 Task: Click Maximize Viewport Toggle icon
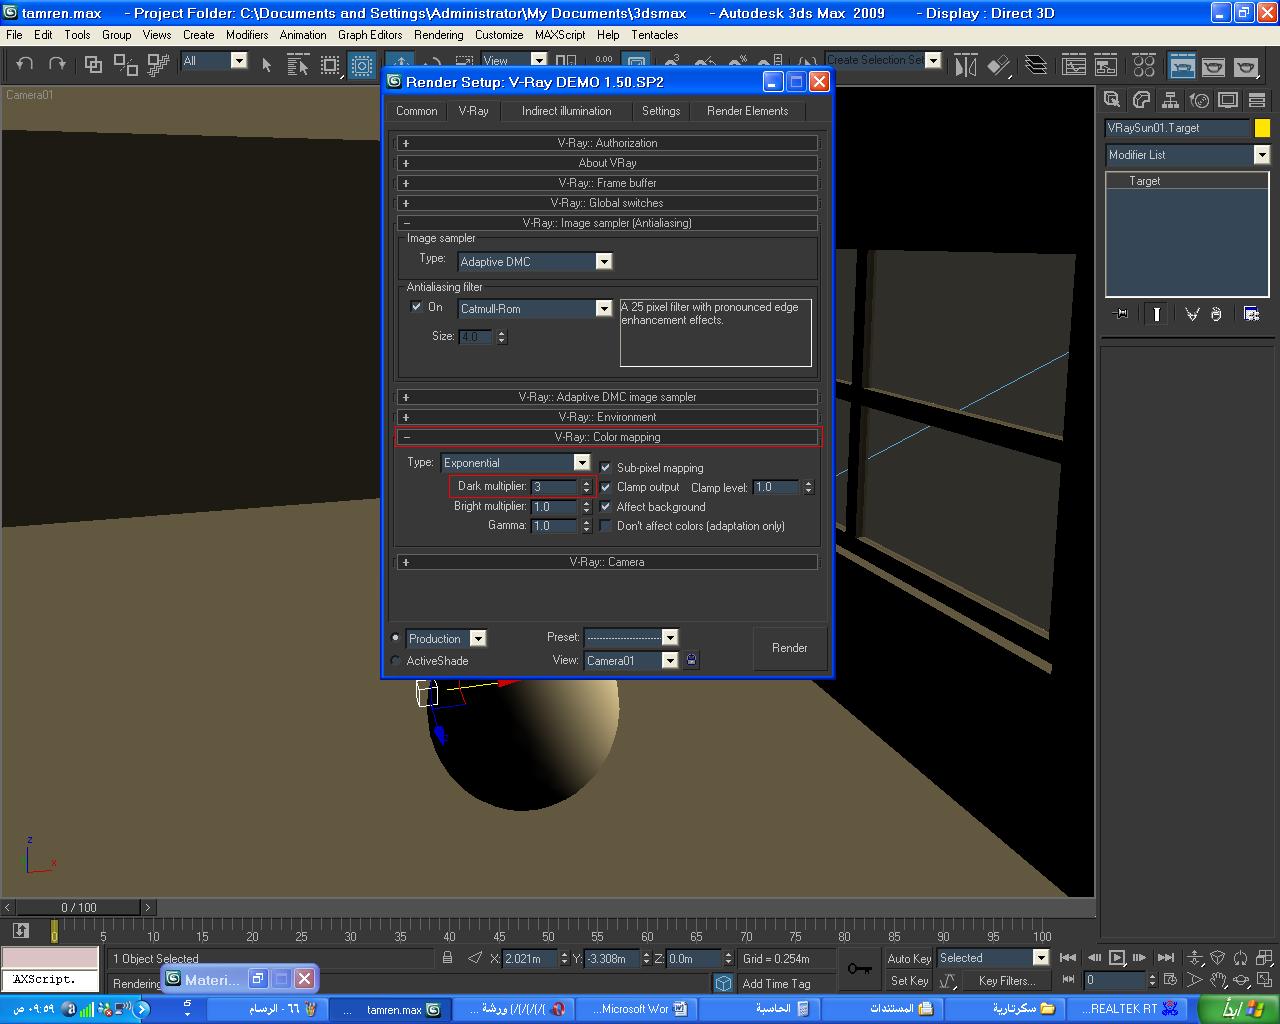coord(1264,980)
